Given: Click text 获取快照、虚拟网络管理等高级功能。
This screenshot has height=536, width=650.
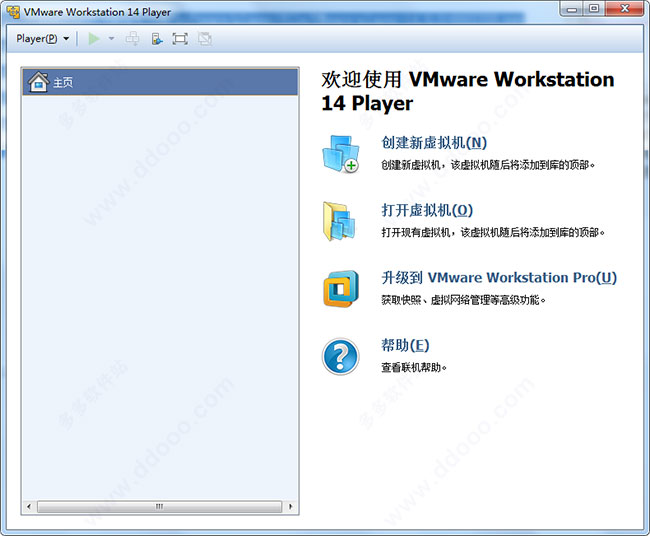Looking at the screenshot, I should click(463, 300).
